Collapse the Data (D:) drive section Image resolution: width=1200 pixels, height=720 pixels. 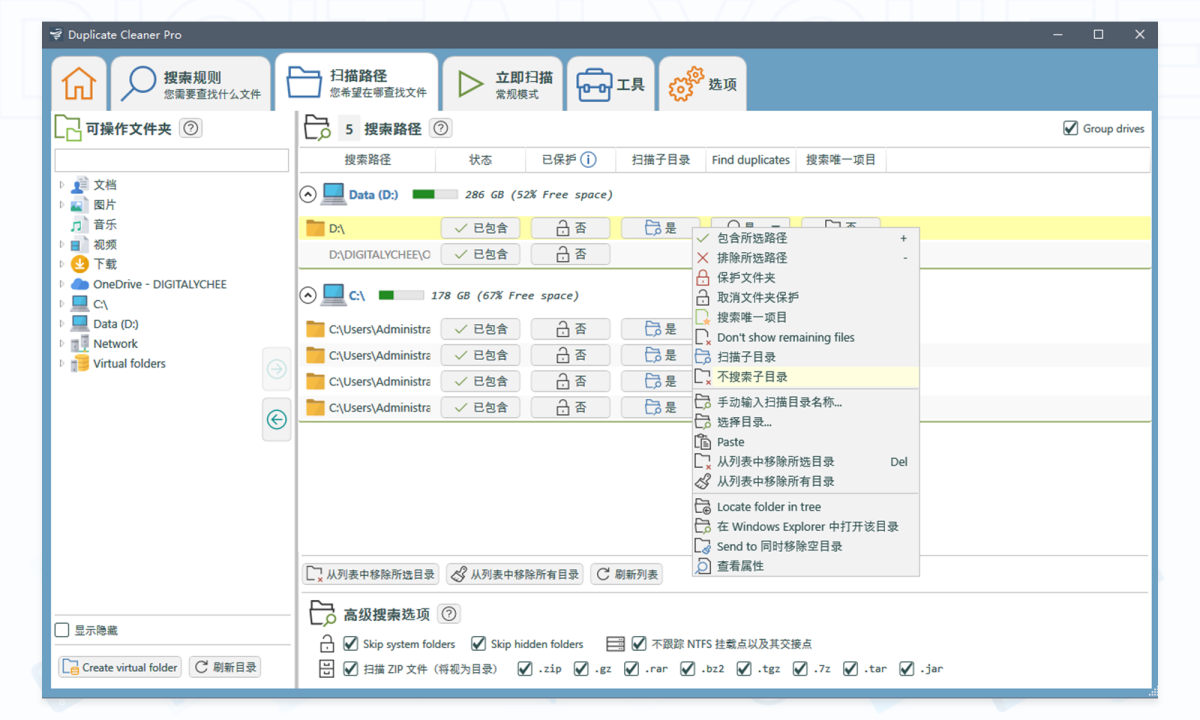click(x=308, y=194)
